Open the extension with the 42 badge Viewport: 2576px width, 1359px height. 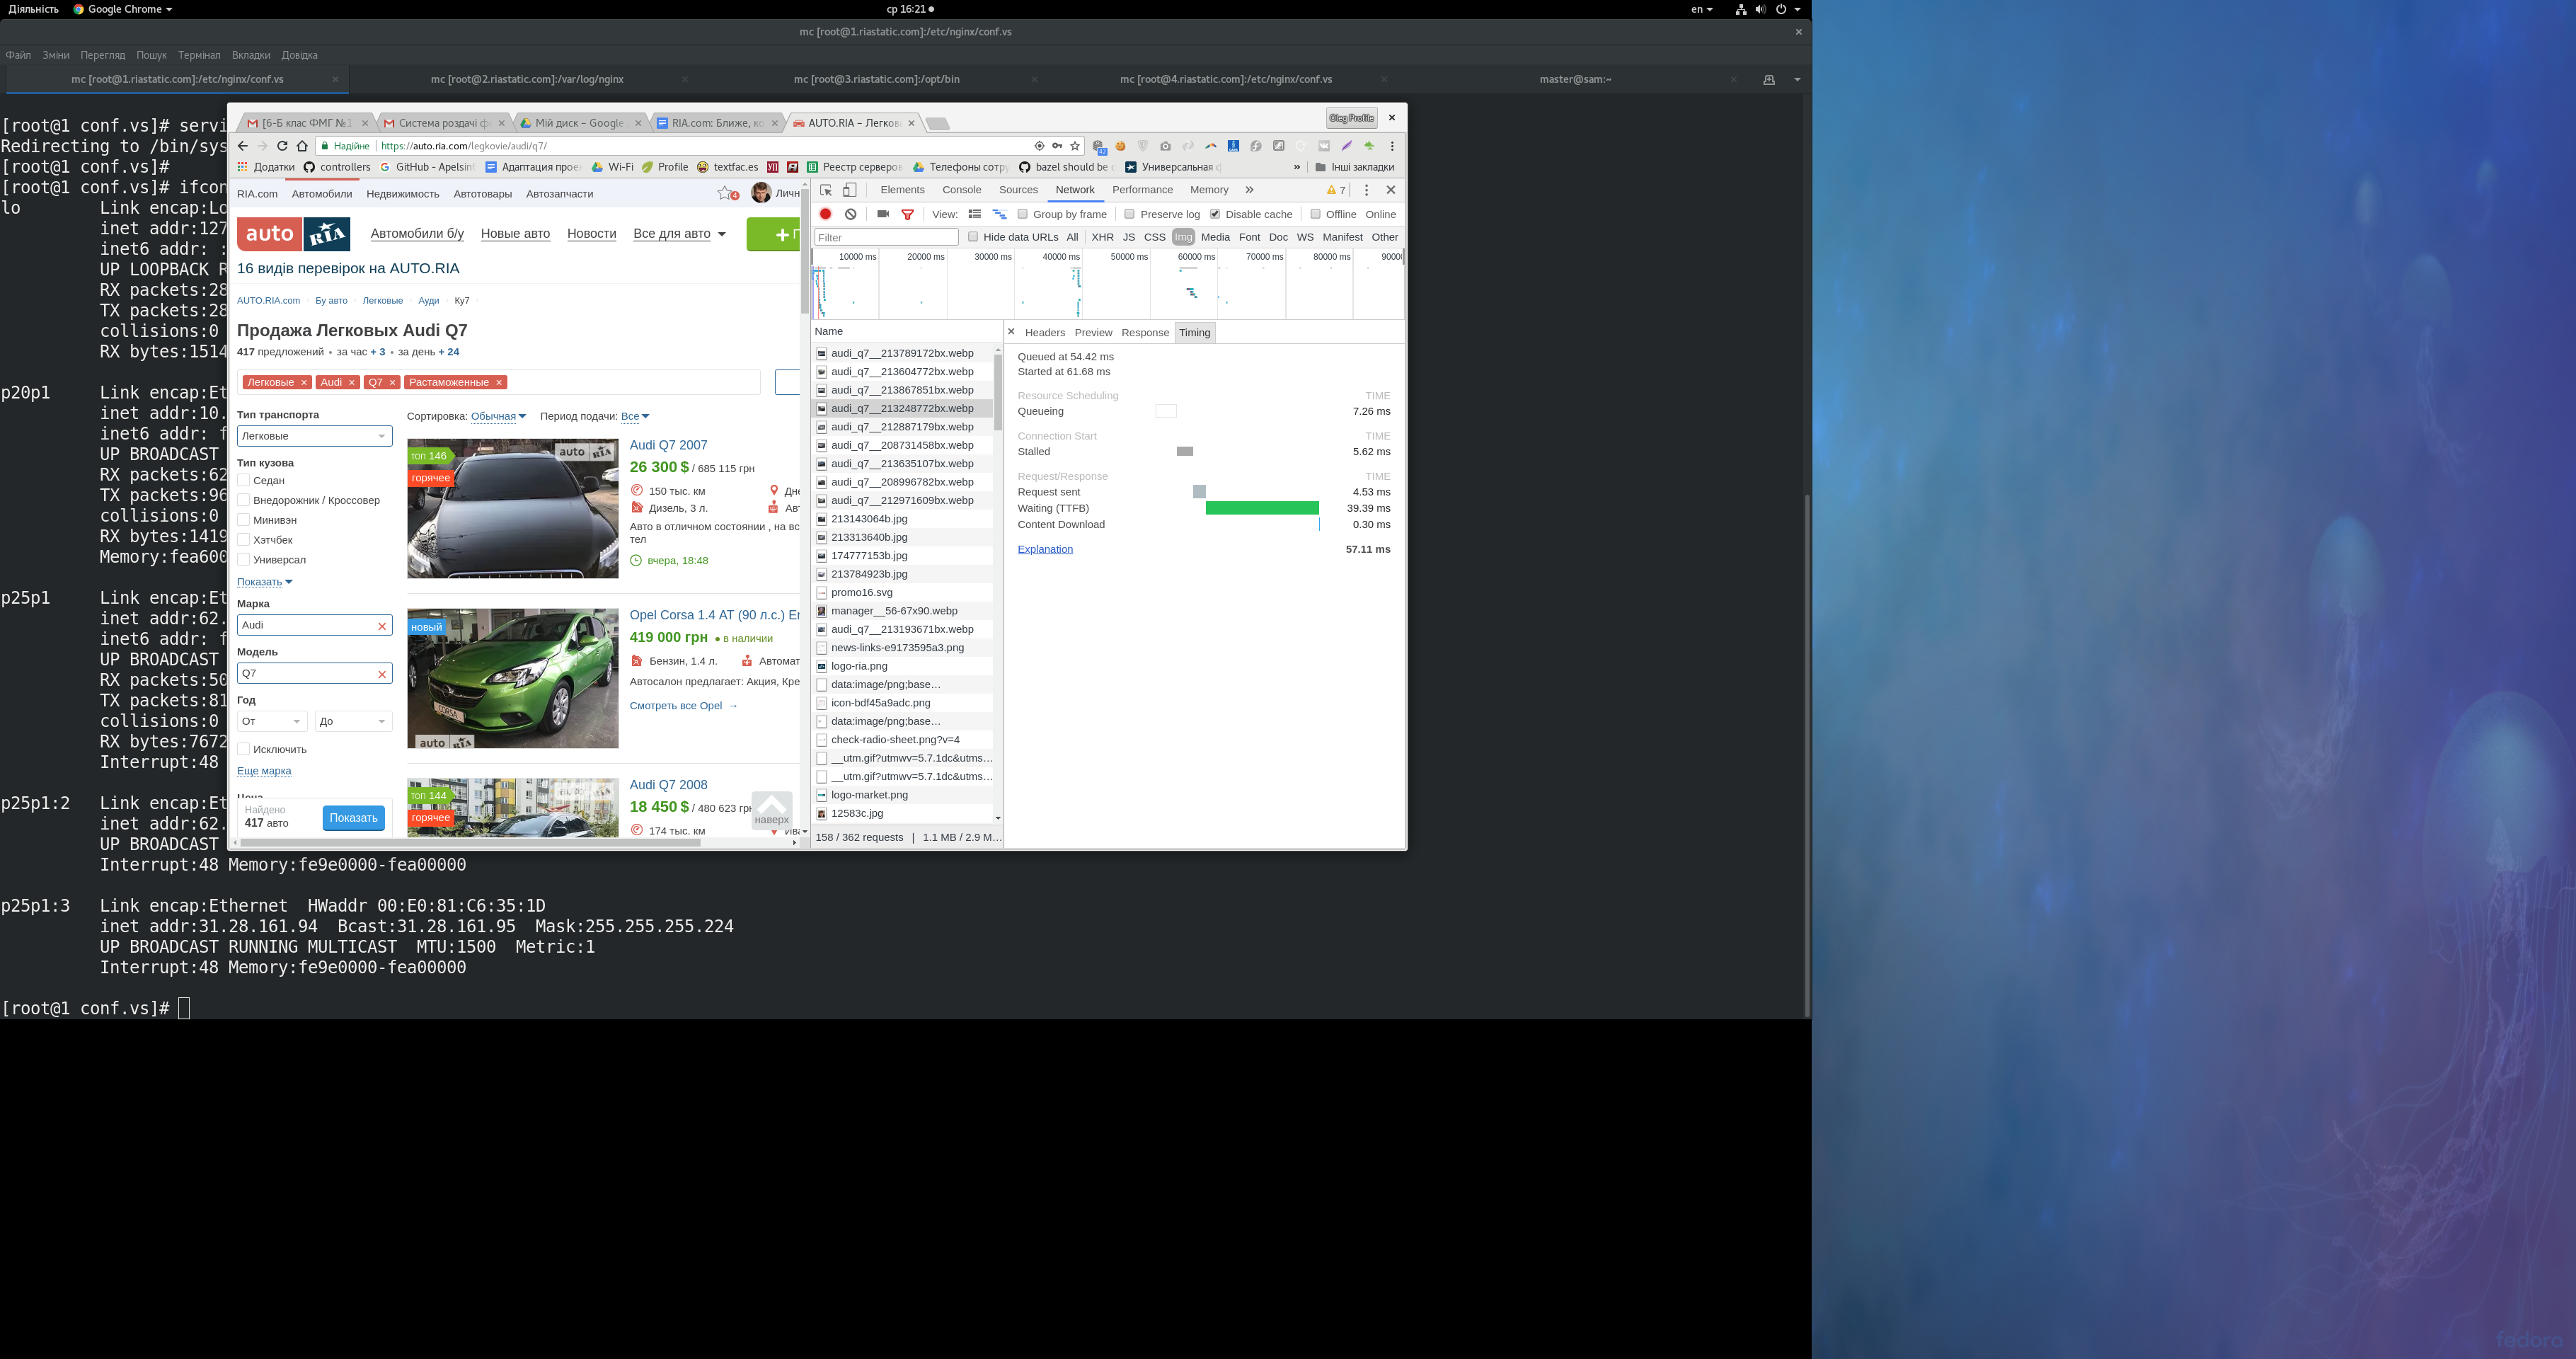(1098, 147)
